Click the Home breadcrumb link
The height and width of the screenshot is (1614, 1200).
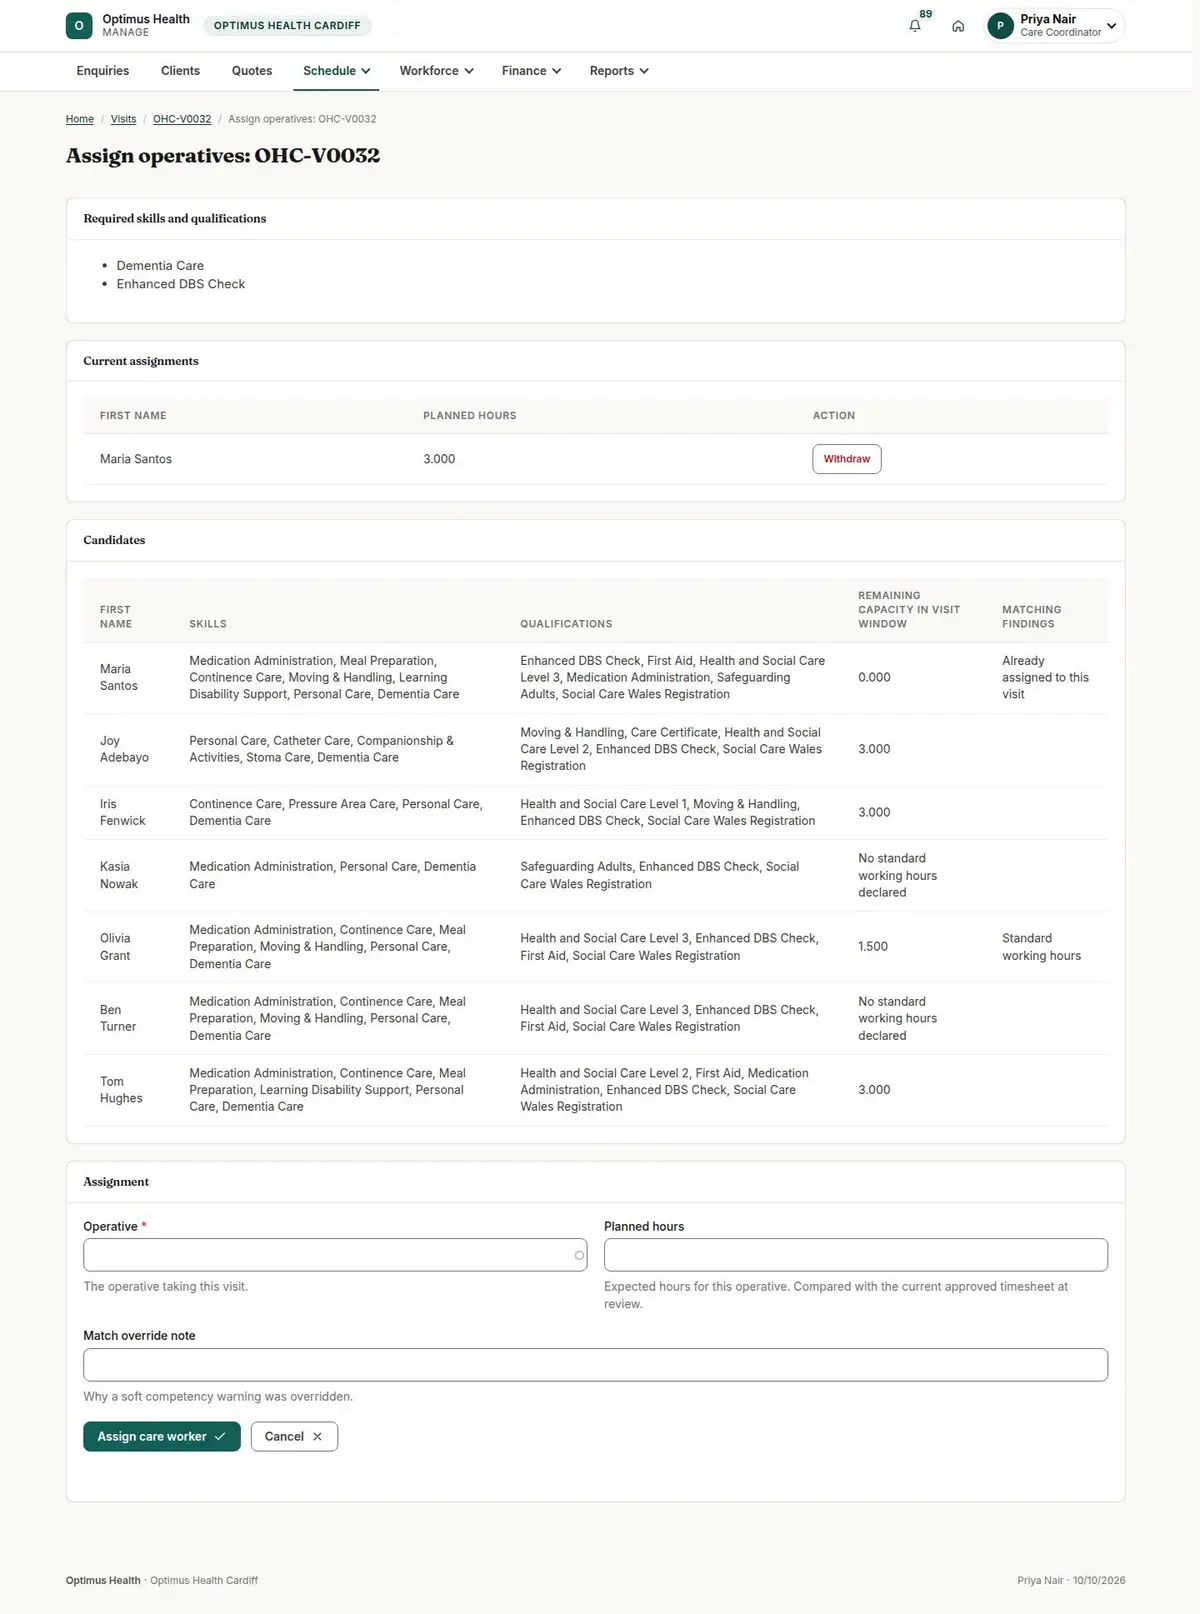click(80, 119)
